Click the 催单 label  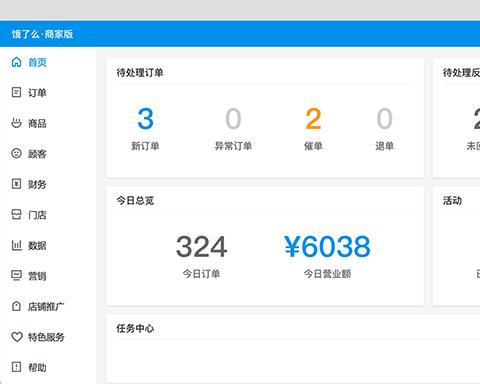pyautogui.click(x=313, y=146)
